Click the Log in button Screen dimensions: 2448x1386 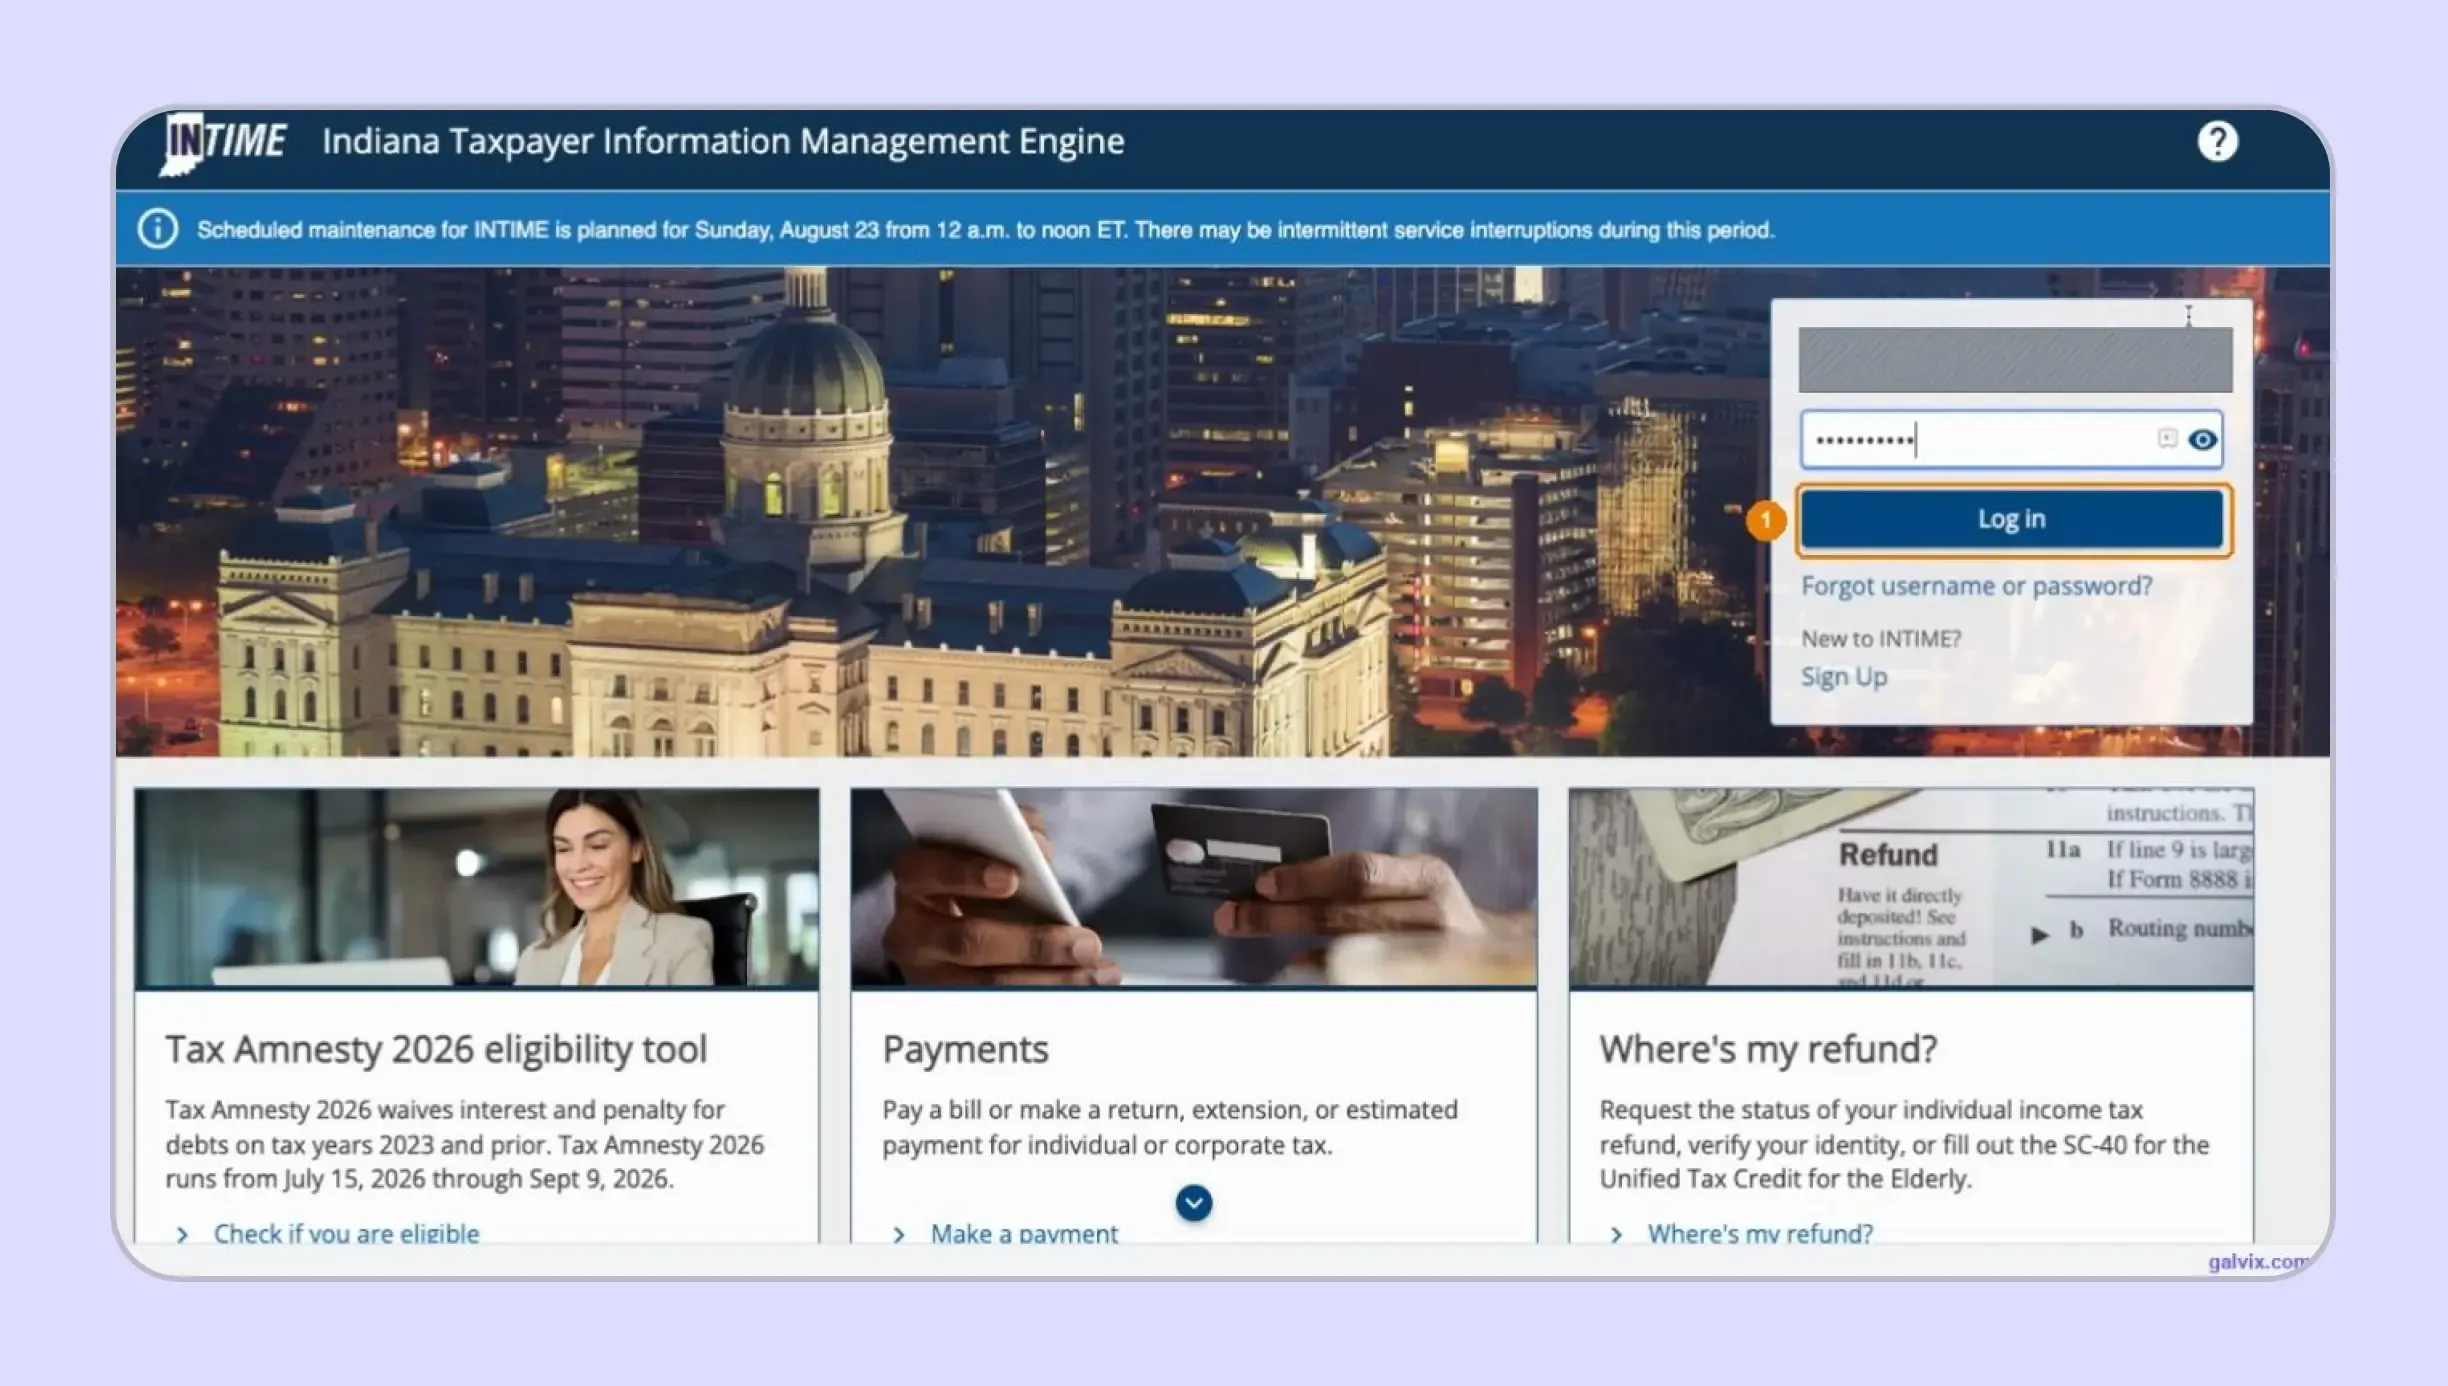point(2011,519)
